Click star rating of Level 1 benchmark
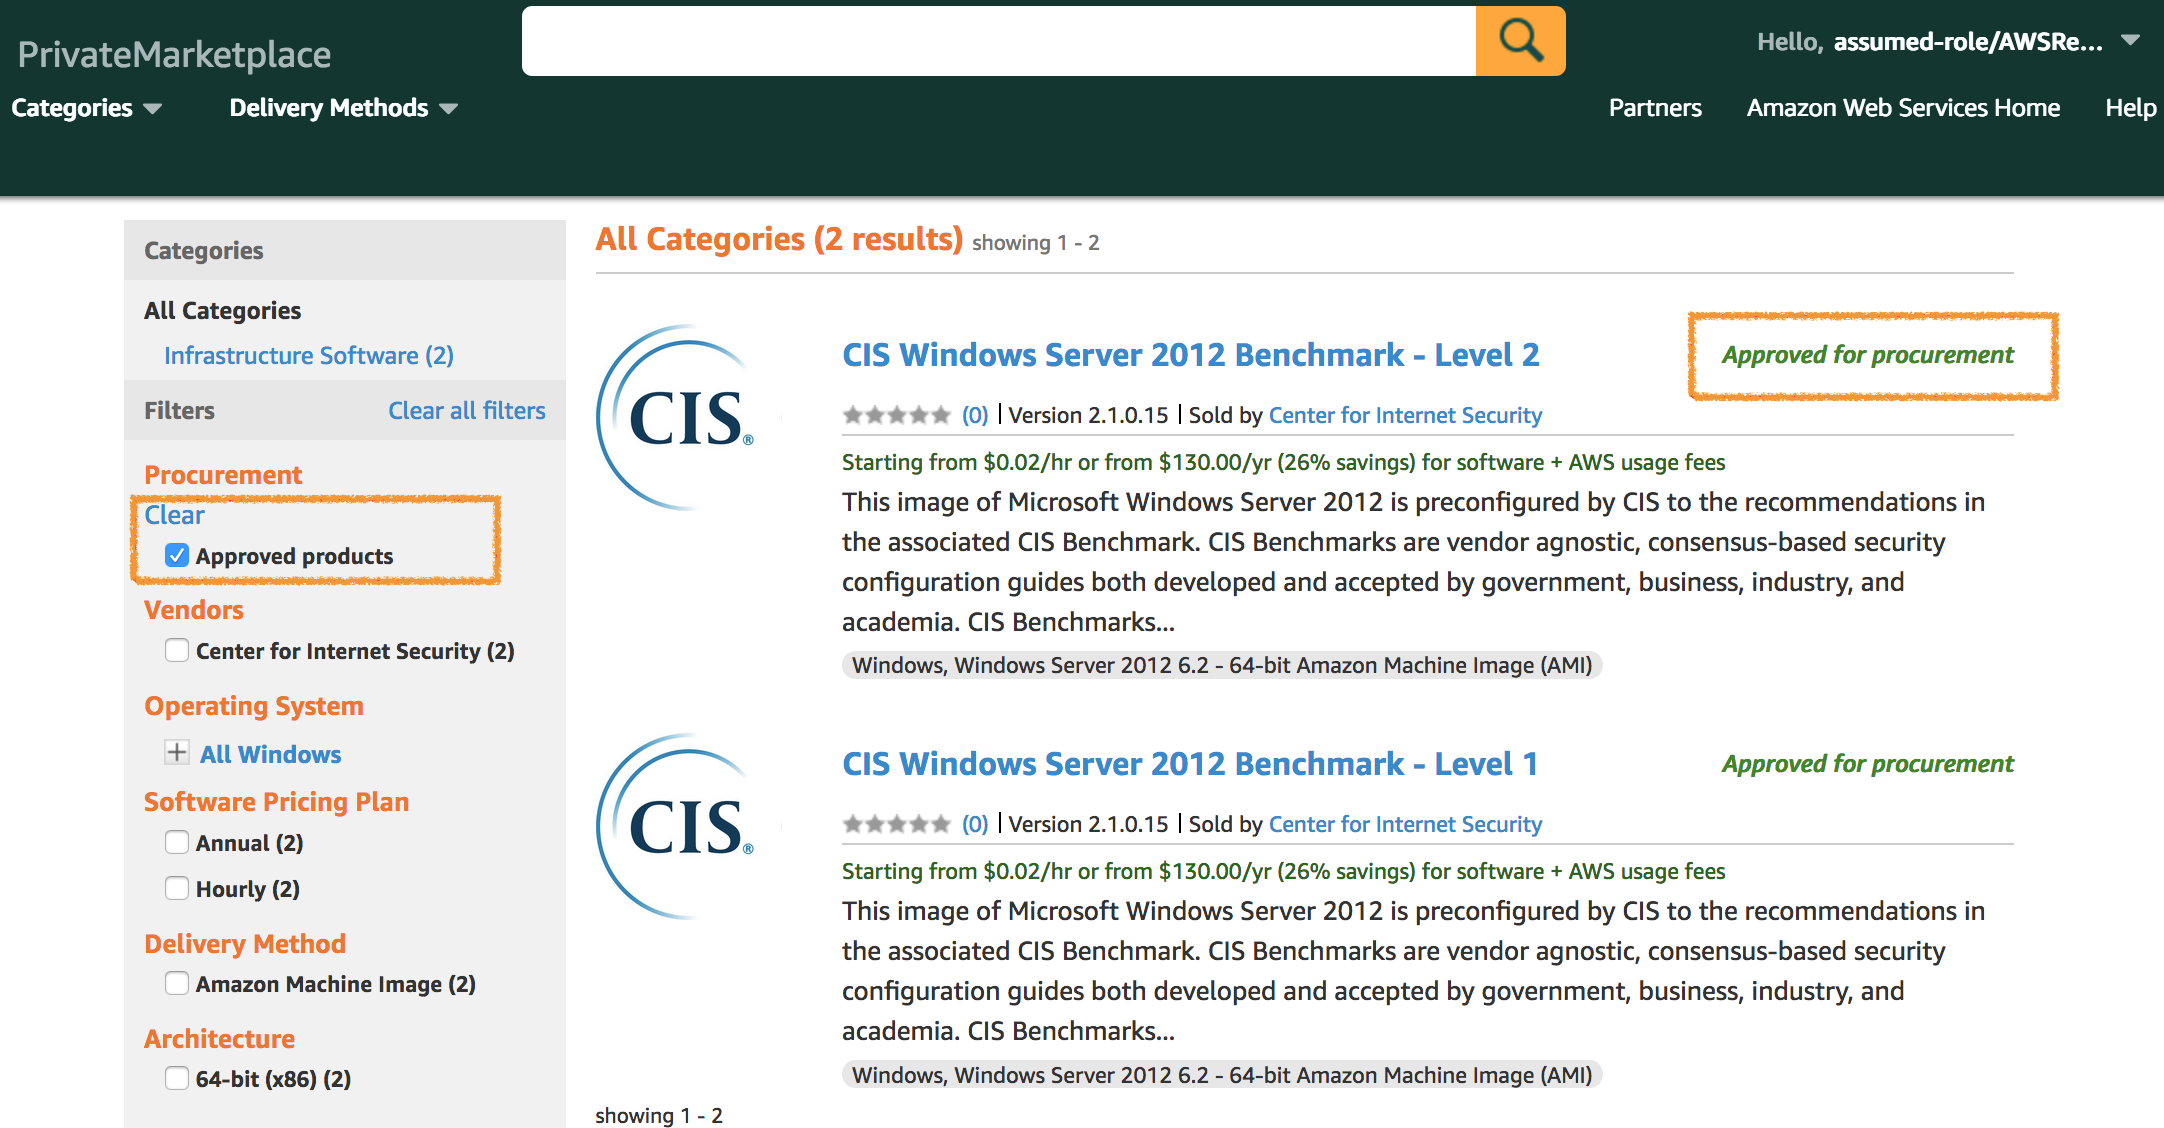Image resolution: width=2164 pixels, height=1128 pixels. [895, 824]
